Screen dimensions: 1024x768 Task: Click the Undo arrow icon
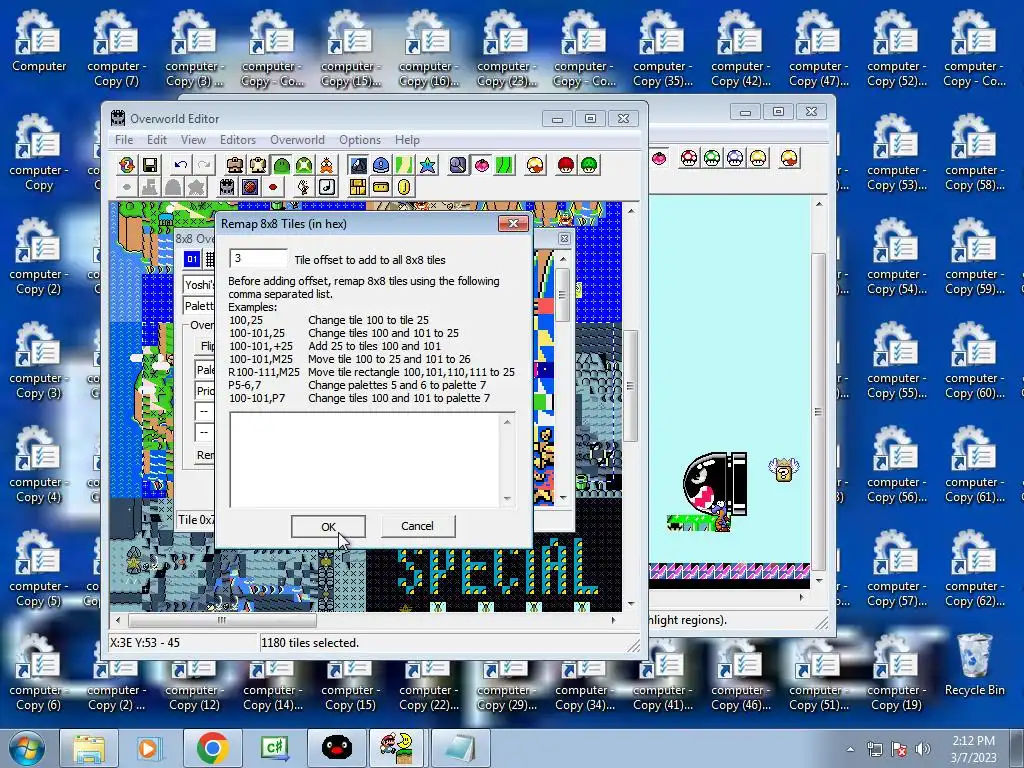(181, 165)
